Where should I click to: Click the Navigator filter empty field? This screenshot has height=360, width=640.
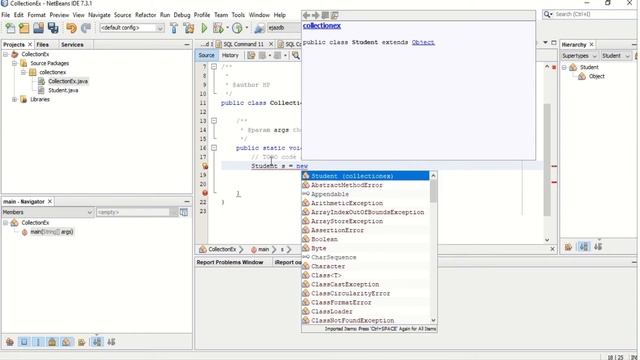click(133, 212)
